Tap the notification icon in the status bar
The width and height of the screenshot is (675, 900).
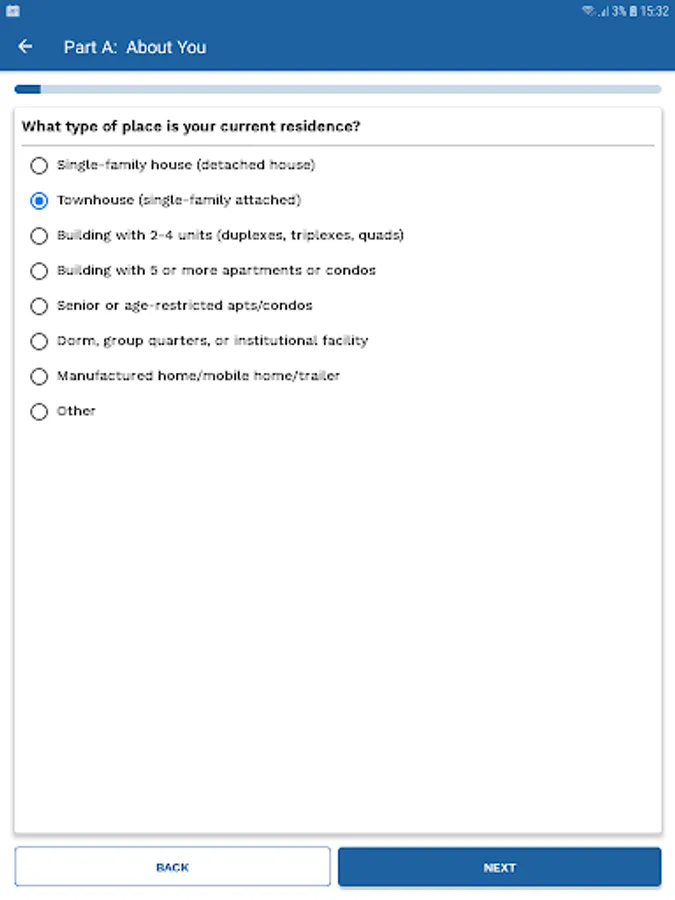tap(12, 11)
